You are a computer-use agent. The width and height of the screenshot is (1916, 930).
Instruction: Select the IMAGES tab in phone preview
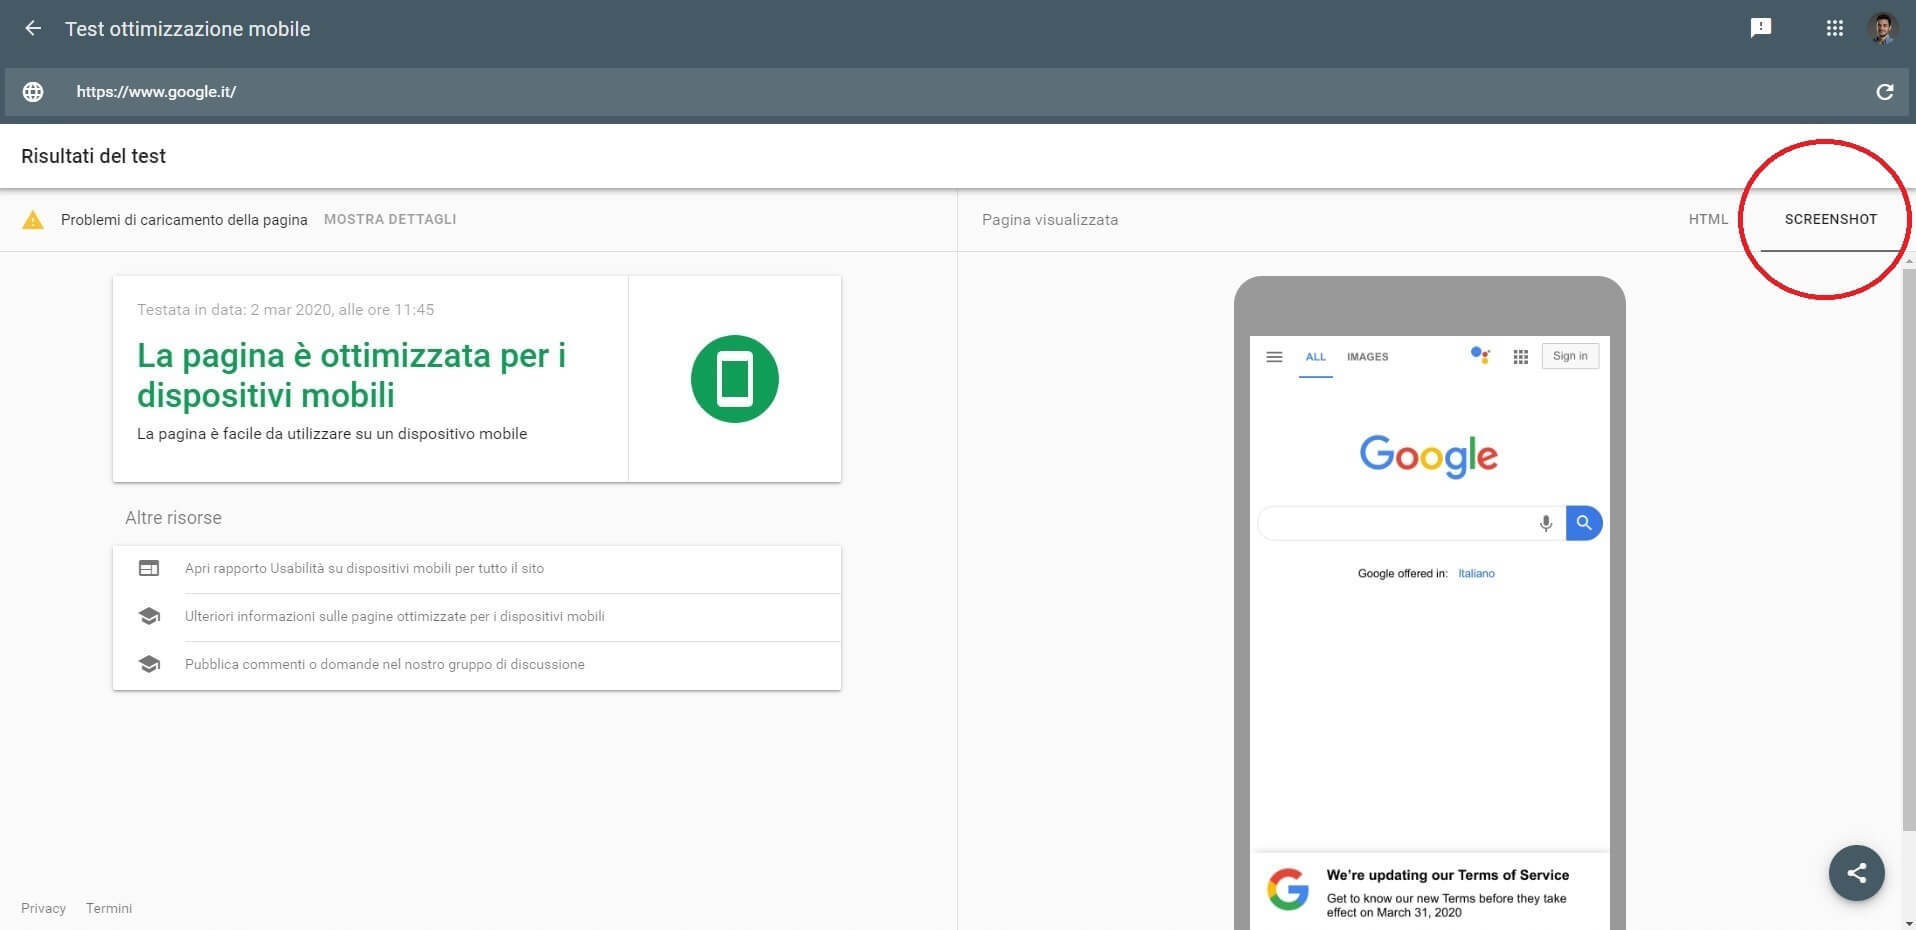point(1368,357)
